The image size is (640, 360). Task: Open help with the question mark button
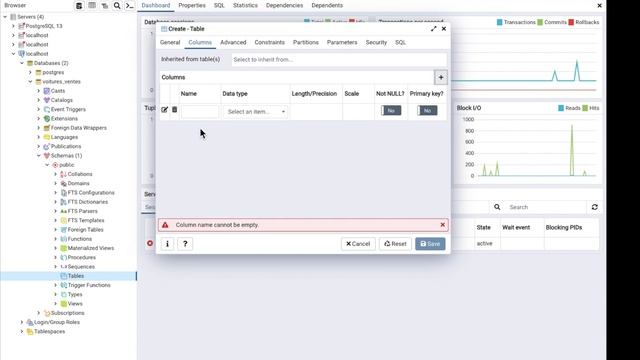pyautogui.click(x=185, y=244)
